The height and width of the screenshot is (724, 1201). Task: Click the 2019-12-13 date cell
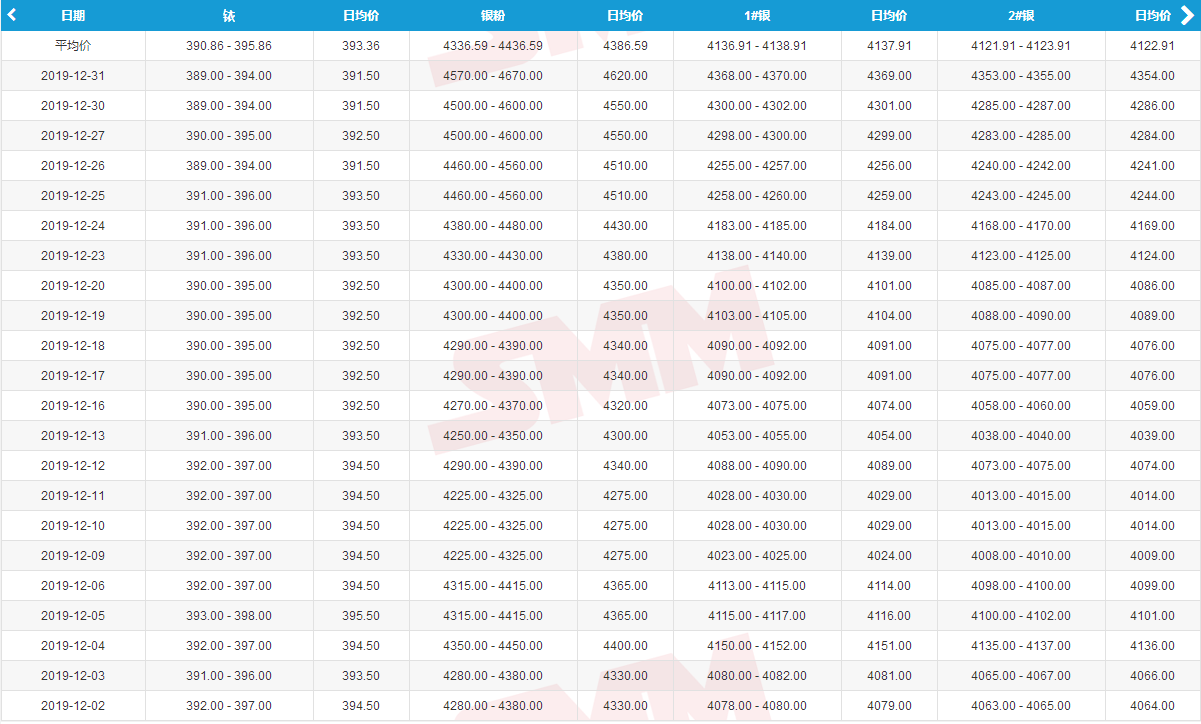(x=73, y=436)
